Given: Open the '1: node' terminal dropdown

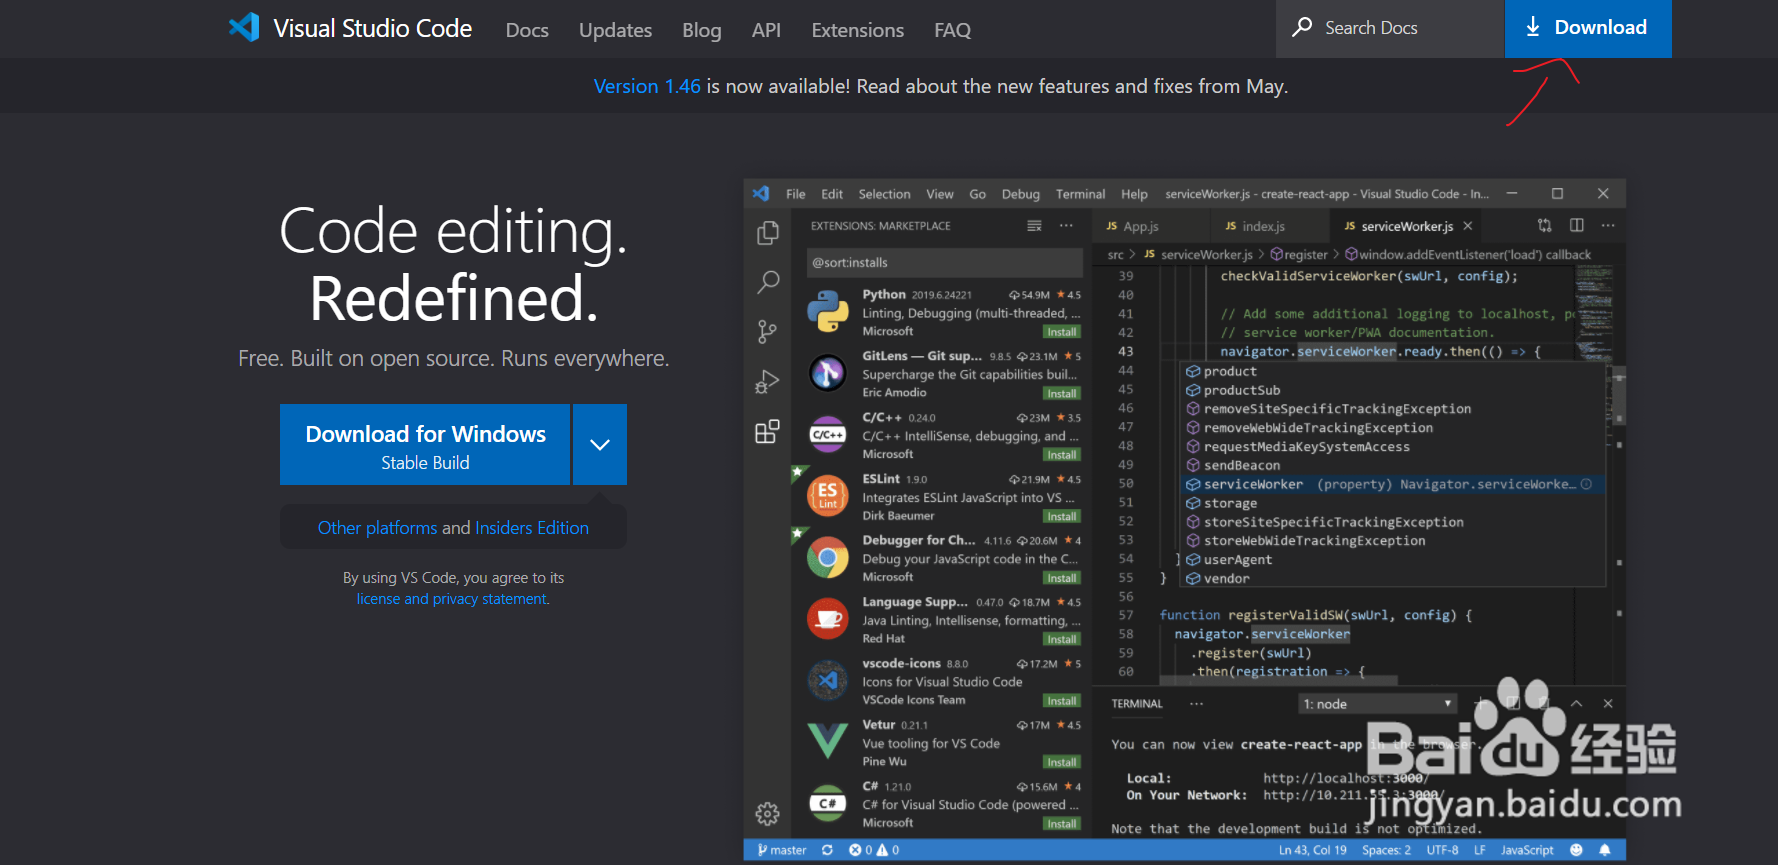Looking at the screenshot, I should [x=1377, y=704].
